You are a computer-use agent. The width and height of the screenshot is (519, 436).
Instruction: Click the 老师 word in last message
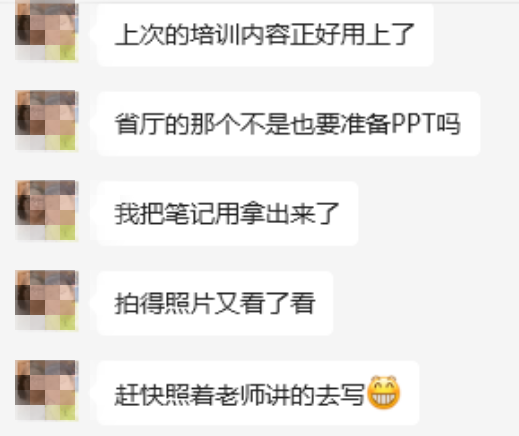pos(239,395)
